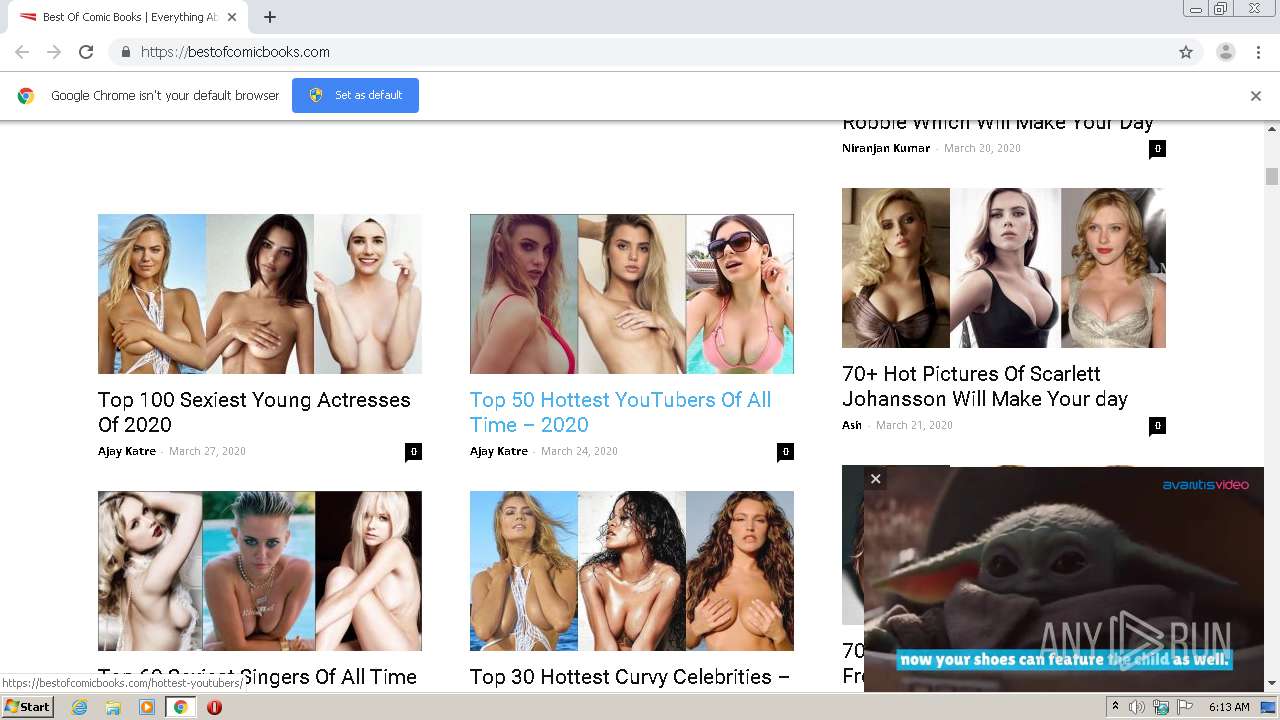Click comment count beside Niranjan Kumar byline
This screenshot has height=720, width=1280.
click(1157, 149)
